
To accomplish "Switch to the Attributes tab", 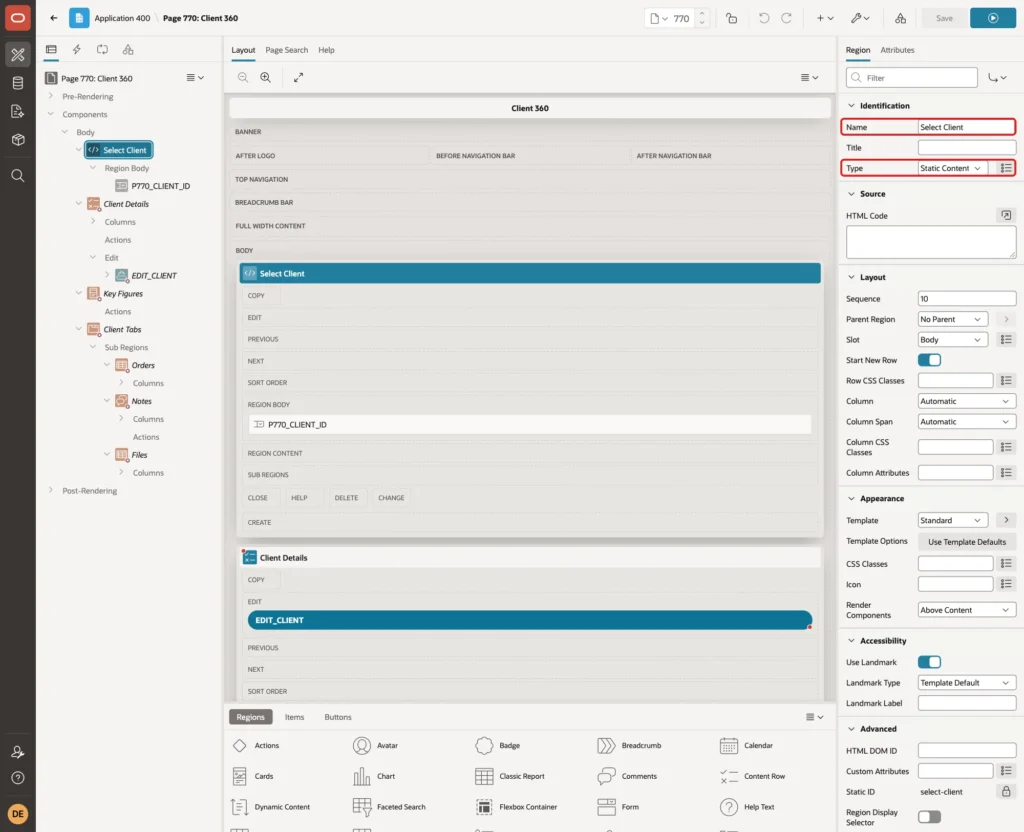I will coord(897,50).
